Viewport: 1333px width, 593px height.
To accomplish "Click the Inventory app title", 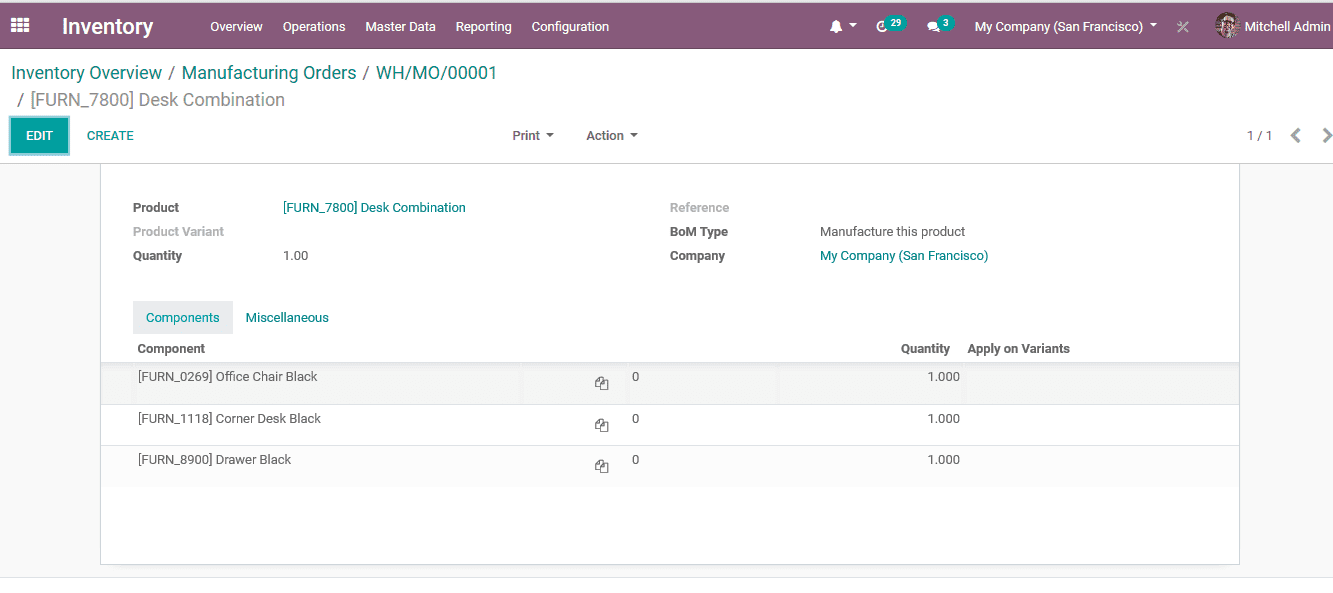I will pyautogui.click(x=107, y=27).
